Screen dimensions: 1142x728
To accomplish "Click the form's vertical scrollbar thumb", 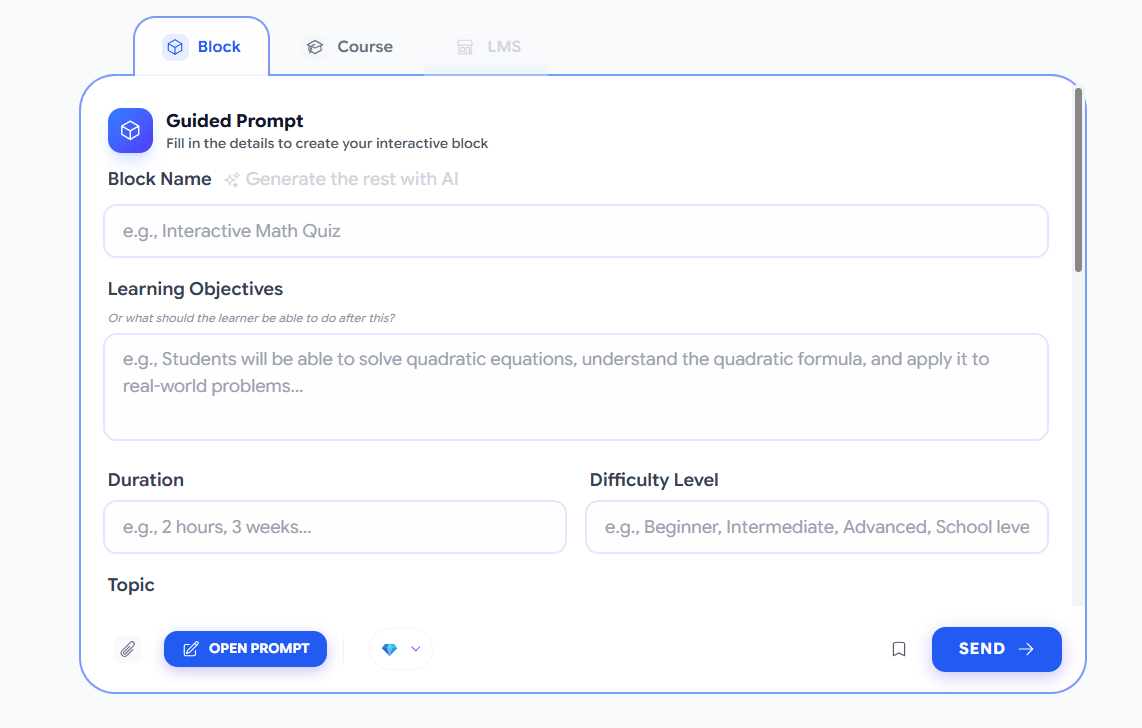I will click(x=1078, y=180).
